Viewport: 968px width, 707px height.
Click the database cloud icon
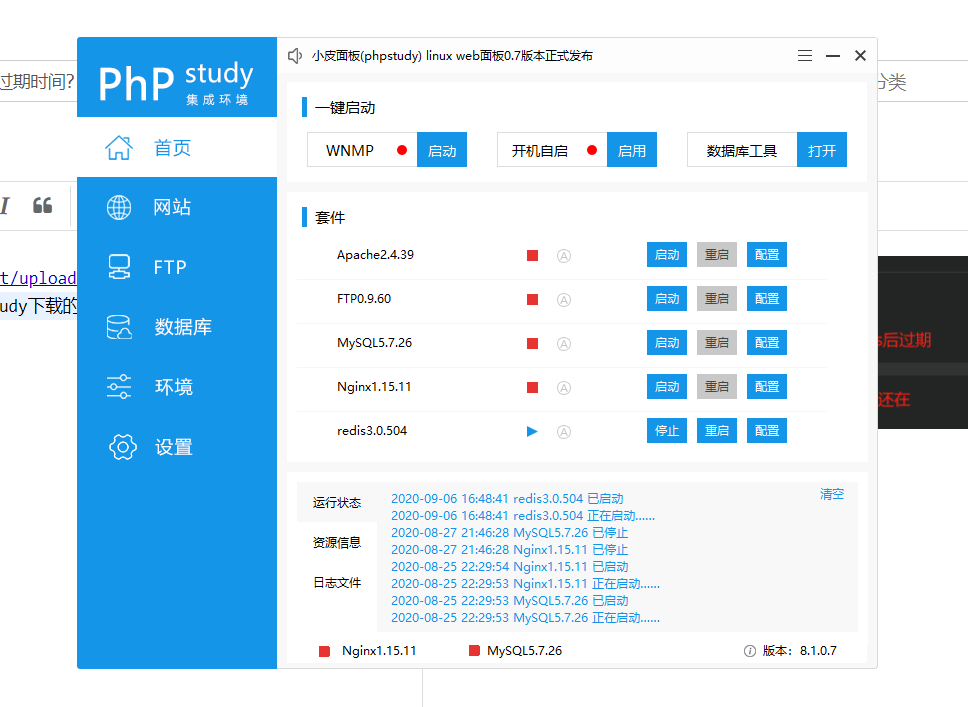pyautogui.click(x=119, y=327)
